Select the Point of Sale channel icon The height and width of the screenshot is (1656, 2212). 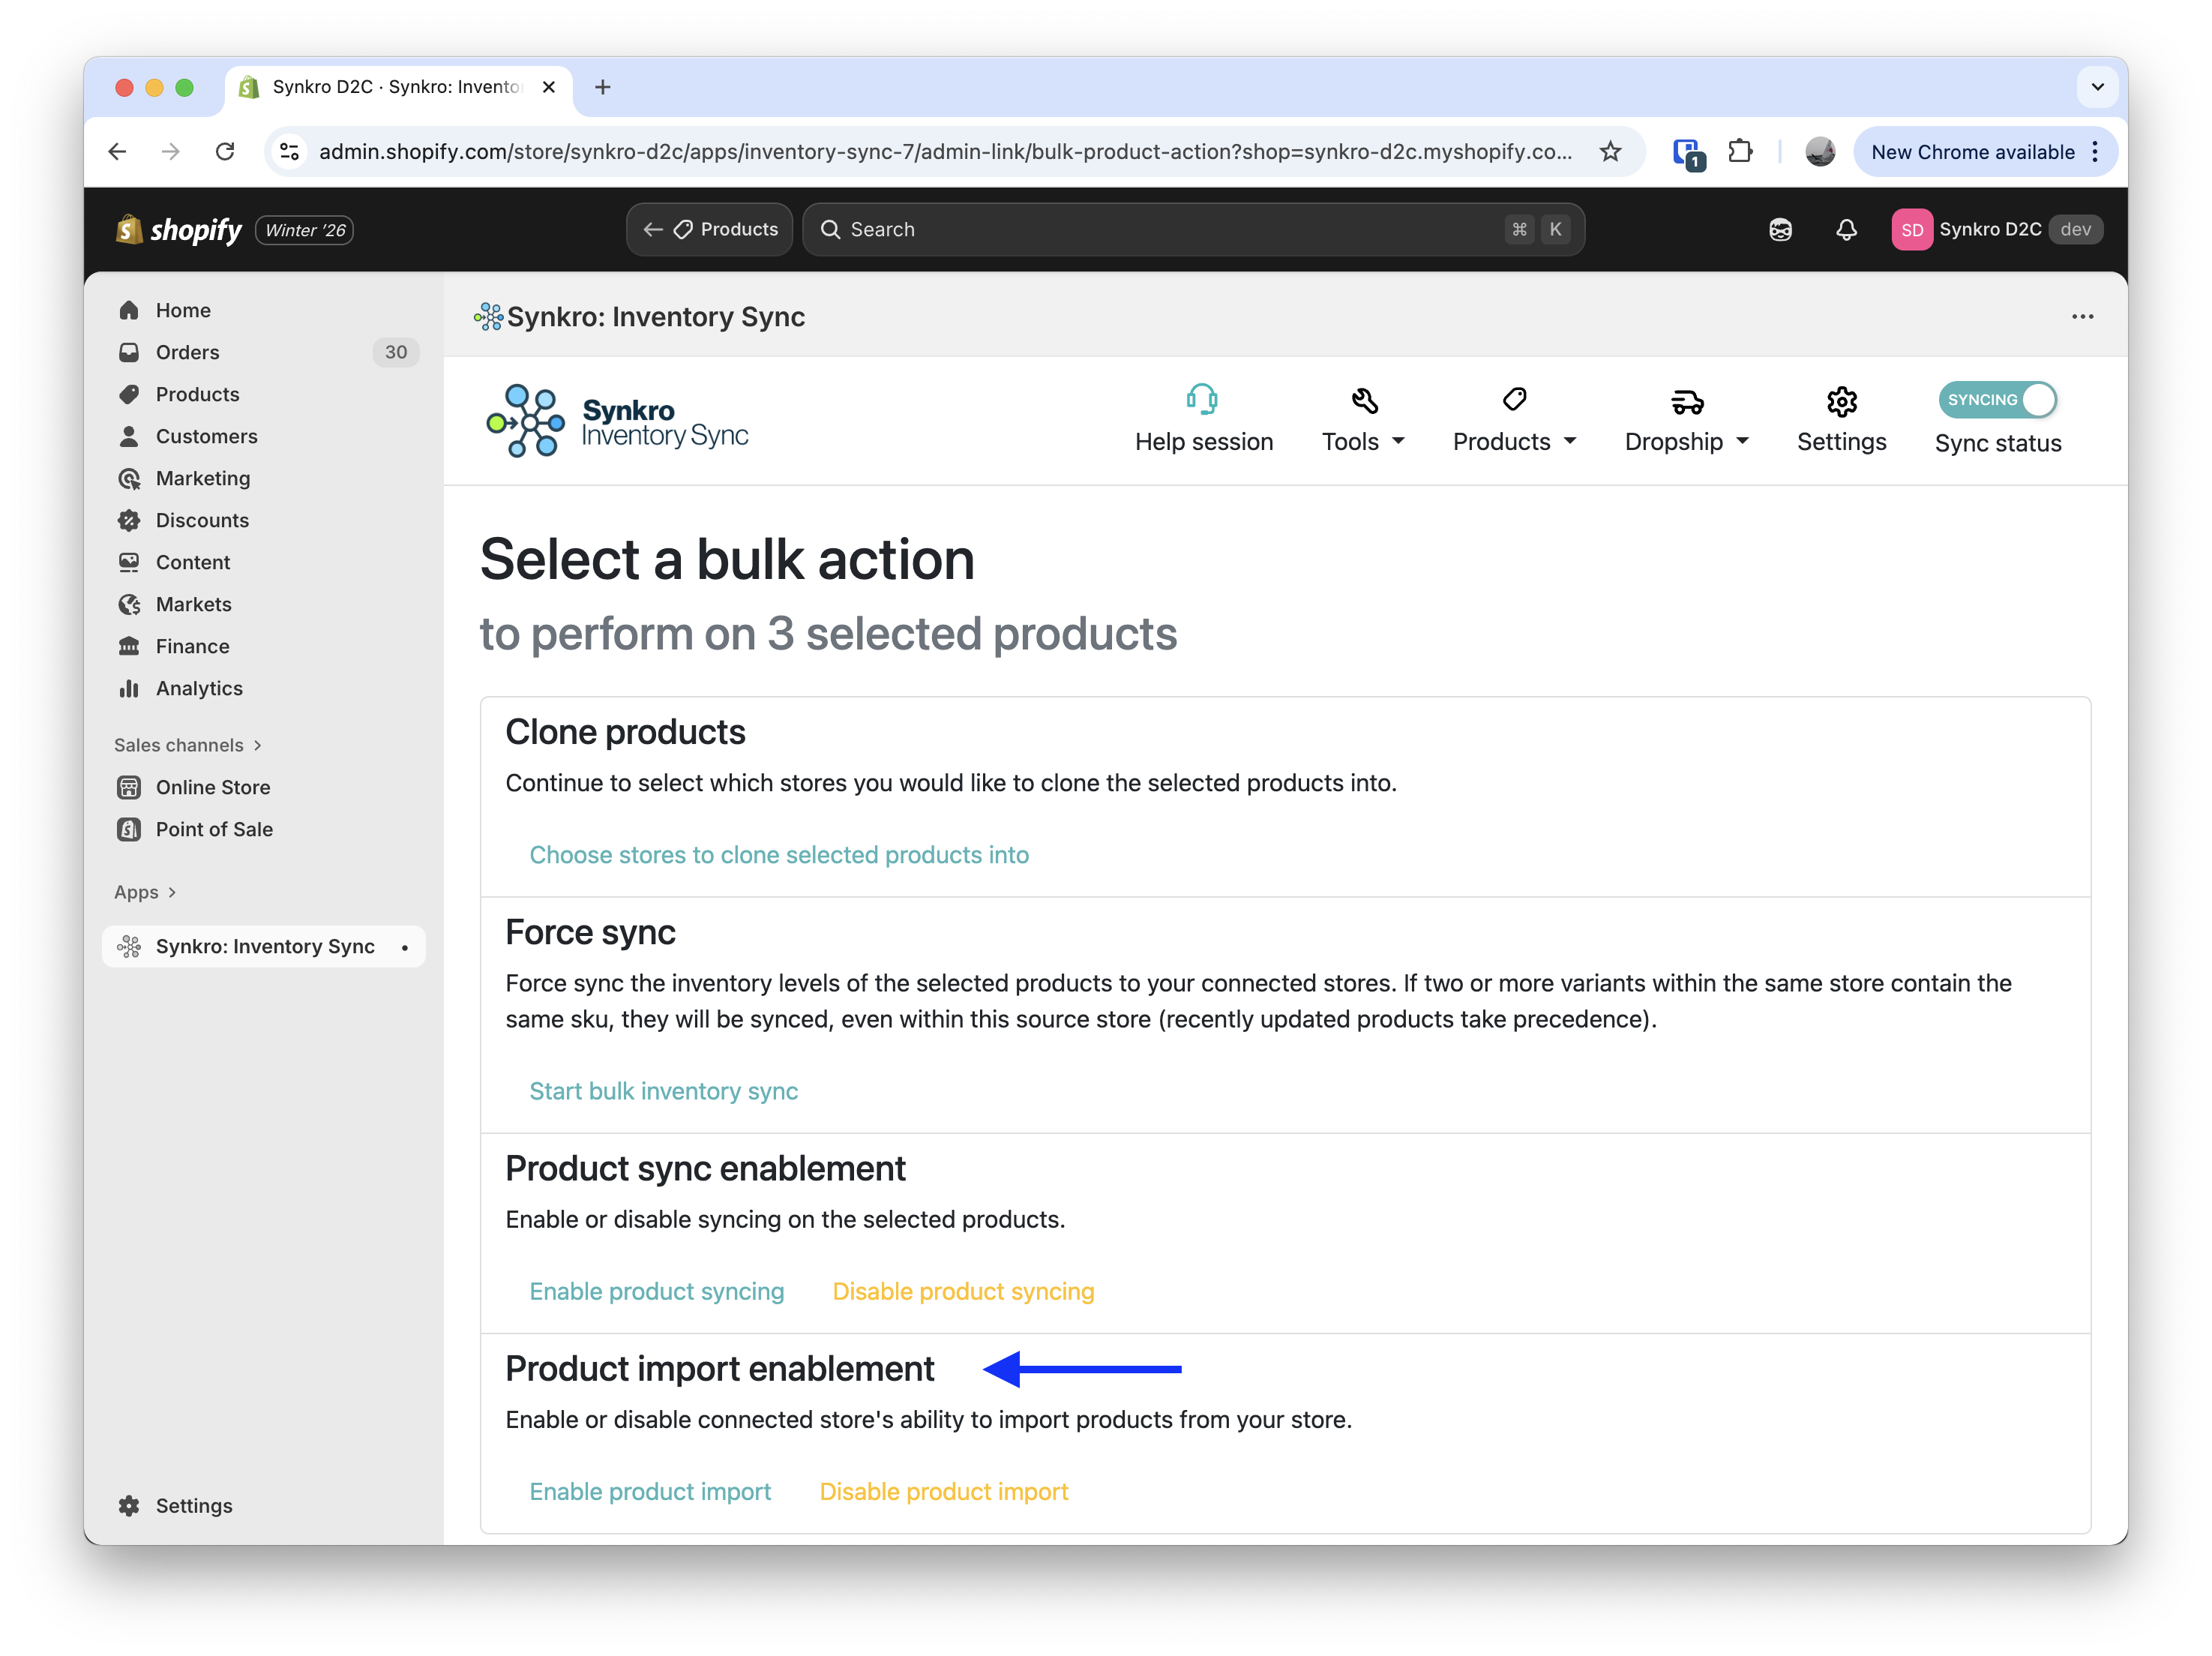(130, 829)
